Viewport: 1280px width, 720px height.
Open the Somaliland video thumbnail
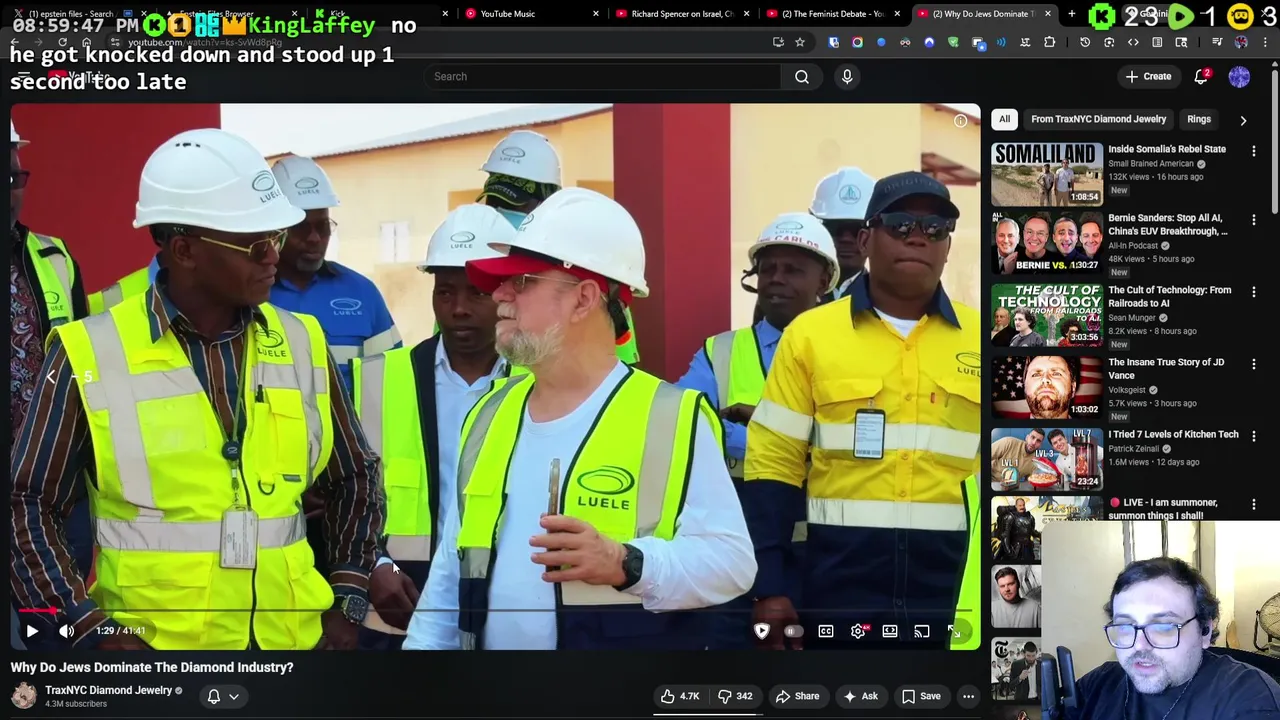[x=1046, y=173]
